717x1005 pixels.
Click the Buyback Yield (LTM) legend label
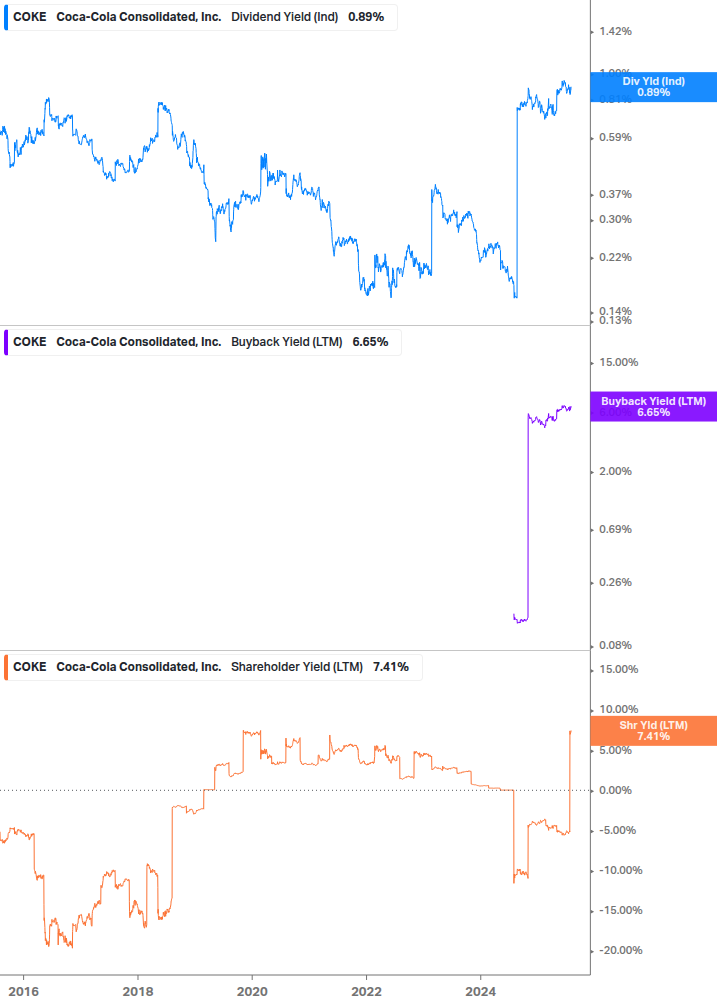(286, 342)
